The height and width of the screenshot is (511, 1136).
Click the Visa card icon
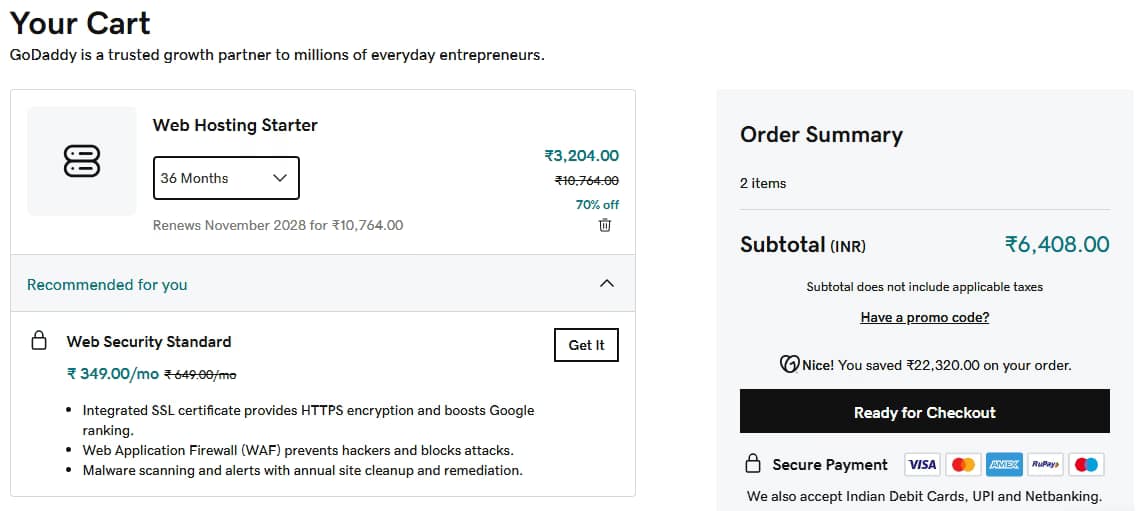pyautogui.click(x=921, y=465)
